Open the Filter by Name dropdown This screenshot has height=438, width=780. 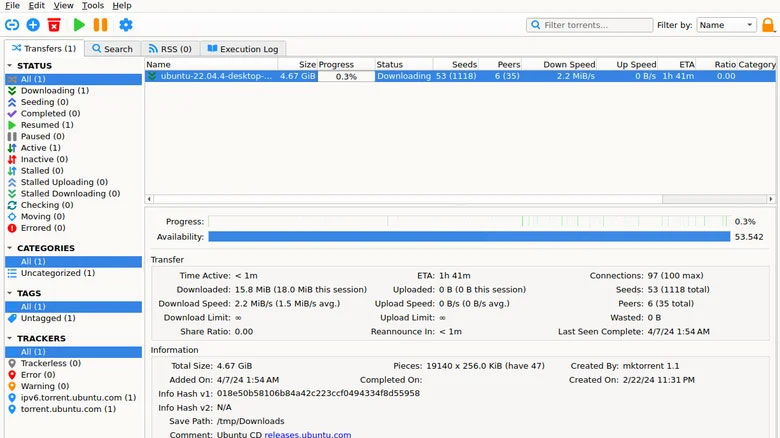click(726, 25)
